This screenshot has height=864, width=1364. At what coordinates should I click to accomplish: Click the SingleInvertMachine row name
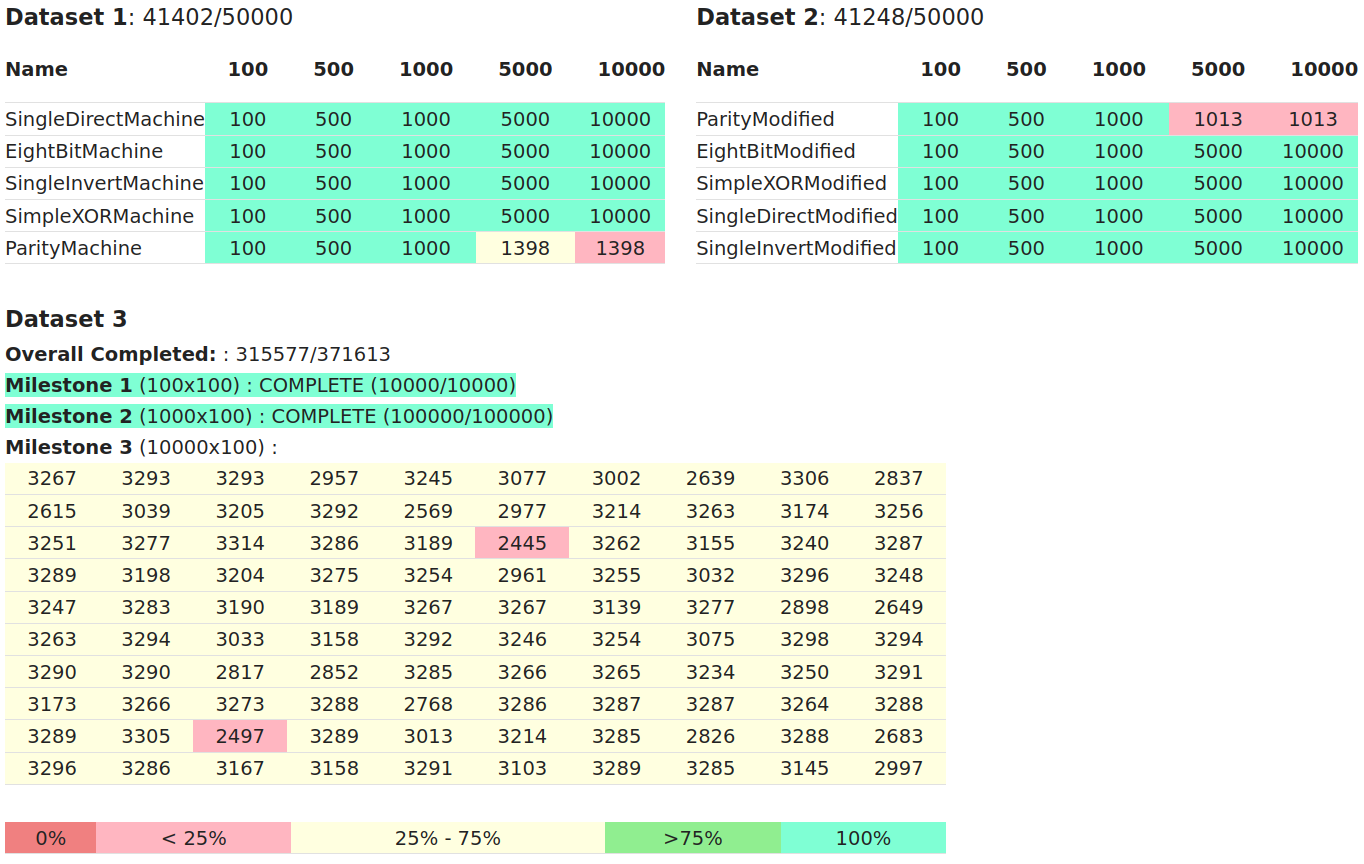click(x=105, y=183)
